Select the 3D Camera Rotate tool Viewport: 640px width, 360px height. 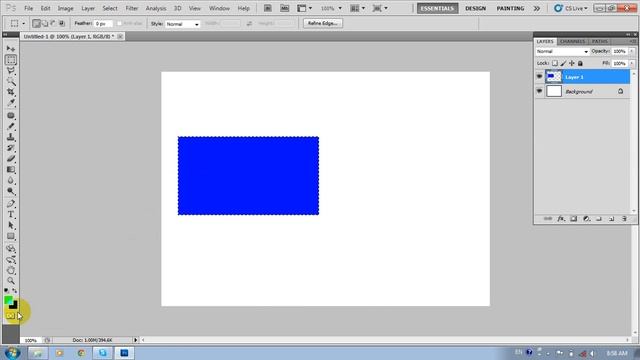pyautogui.click(x=11, y=260)
